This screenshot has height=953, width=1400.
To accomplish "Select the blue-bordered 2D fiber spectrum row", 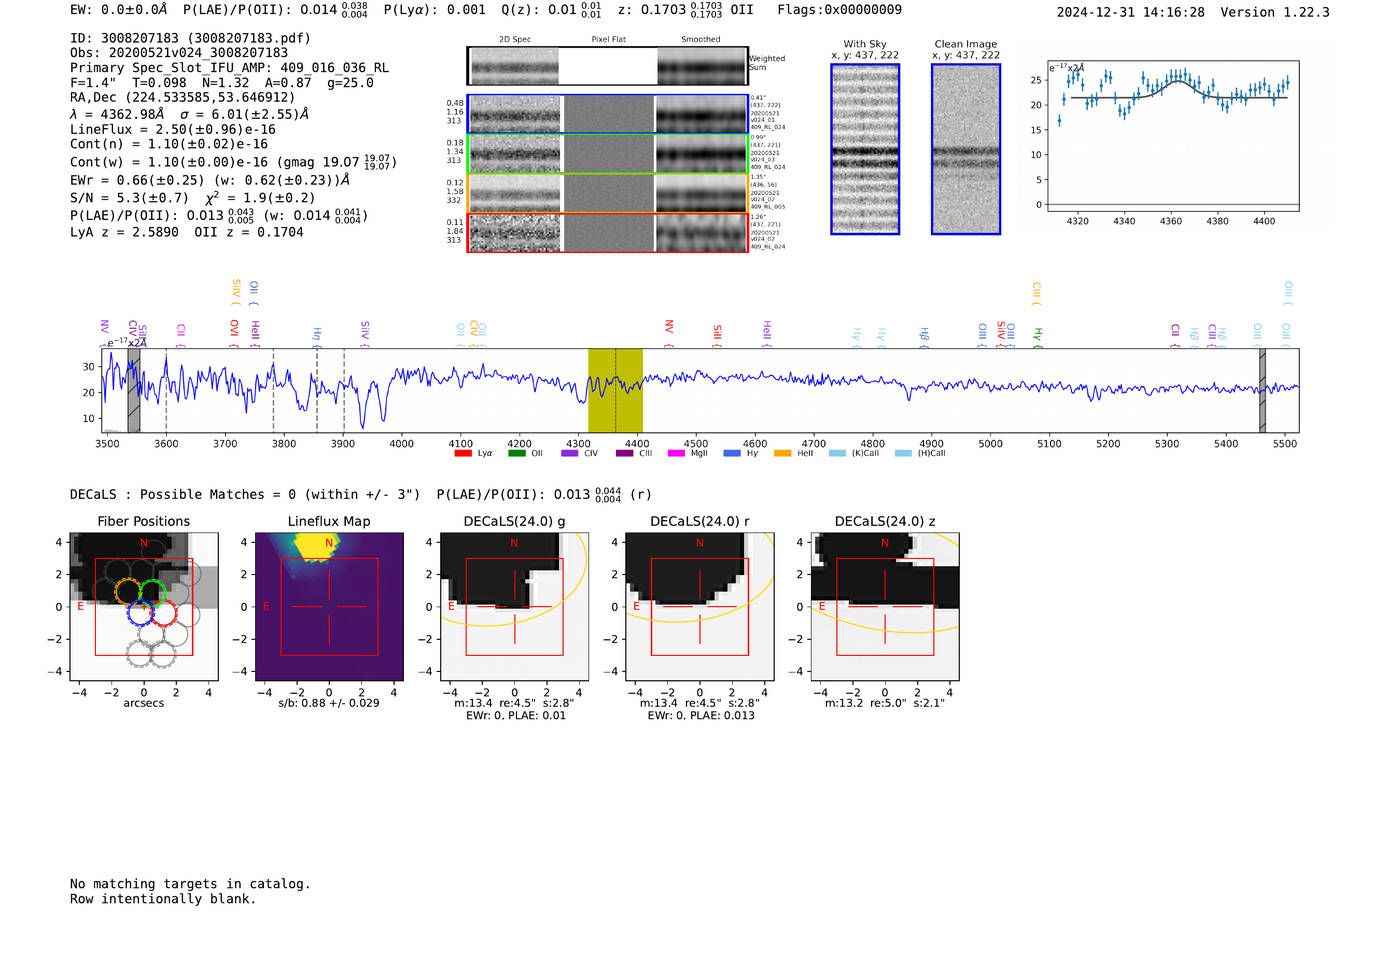I will (x=607, y=114).
